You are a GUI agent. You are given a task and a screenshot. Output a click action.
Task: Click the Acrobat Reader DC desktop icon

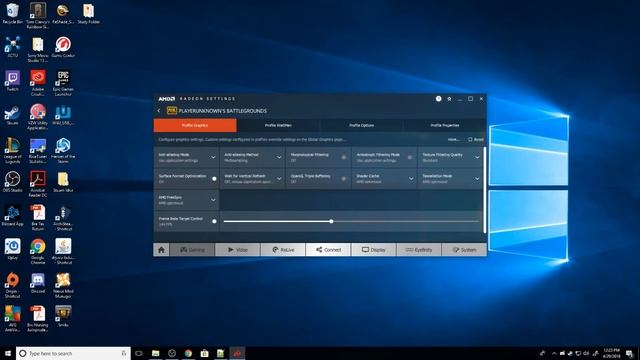(x=38, y=184)
